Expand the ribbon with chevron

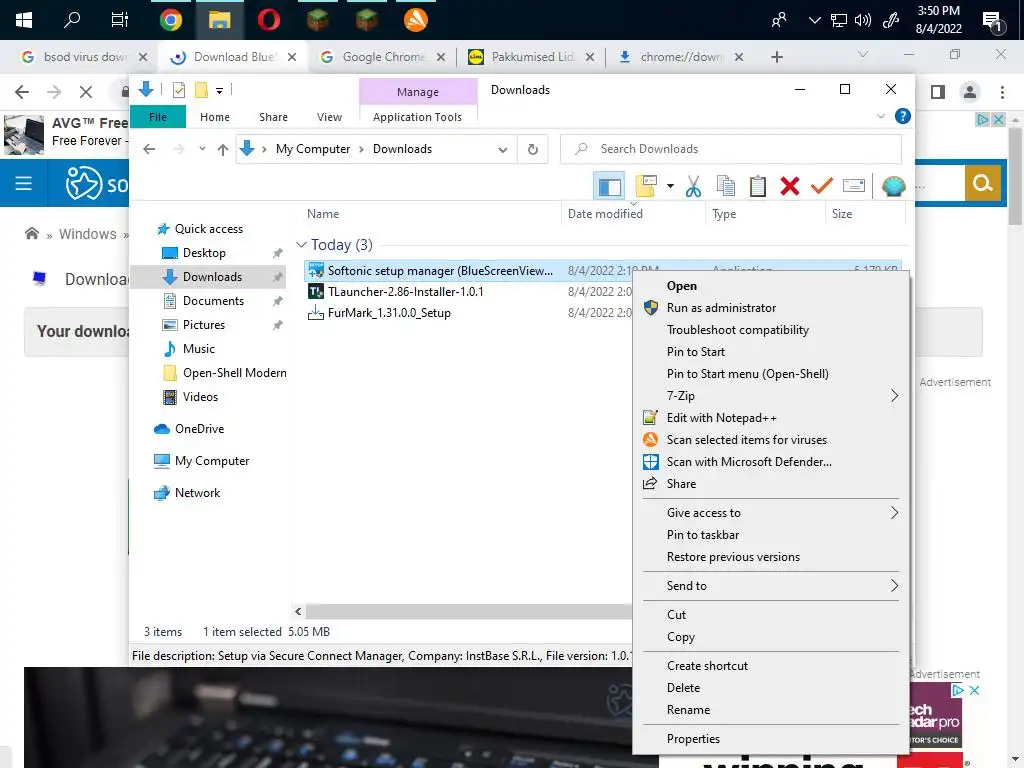(x=880, y=116)
